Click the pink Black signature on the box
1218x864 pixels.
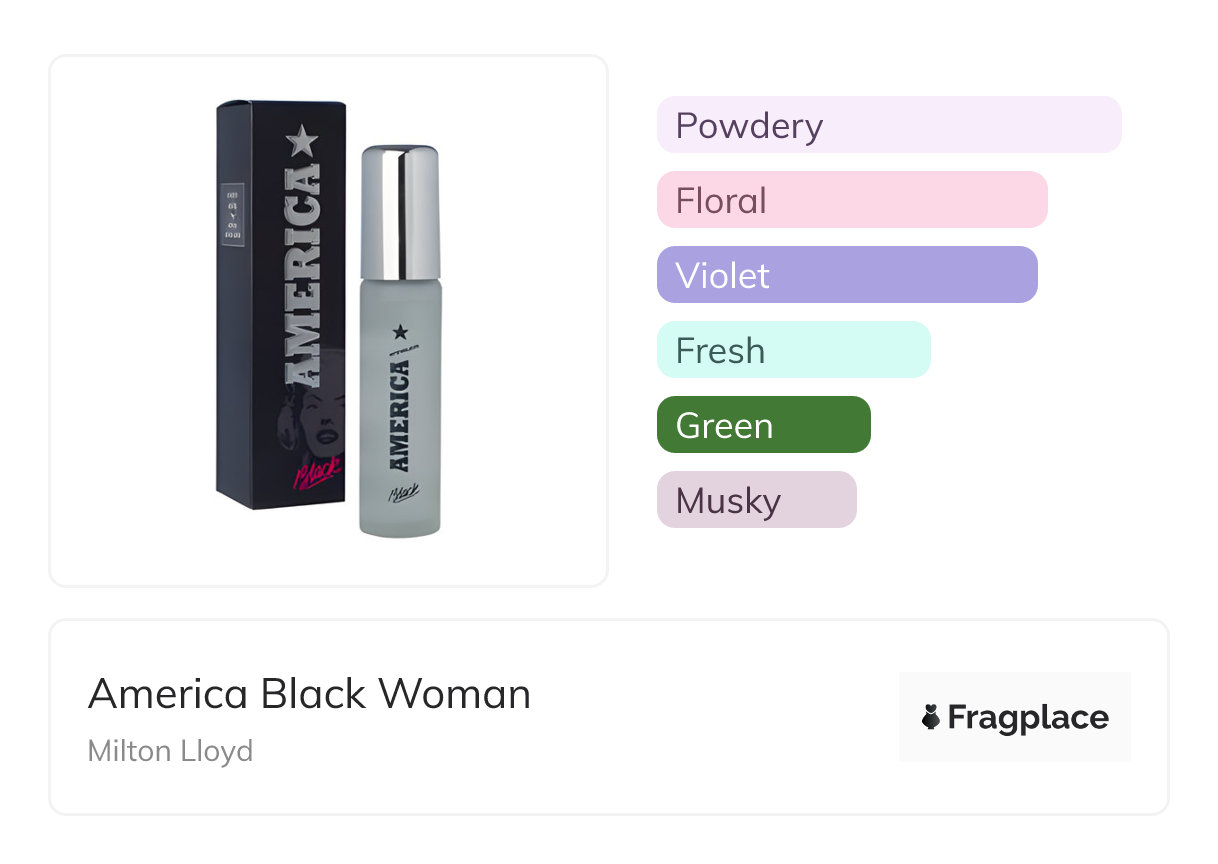(x=318, y=472)
